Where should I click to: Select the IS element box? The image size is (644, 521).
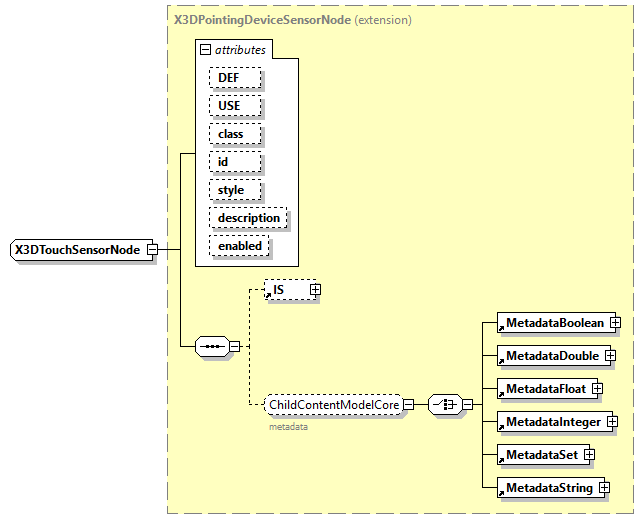click(x=290, y=289)
